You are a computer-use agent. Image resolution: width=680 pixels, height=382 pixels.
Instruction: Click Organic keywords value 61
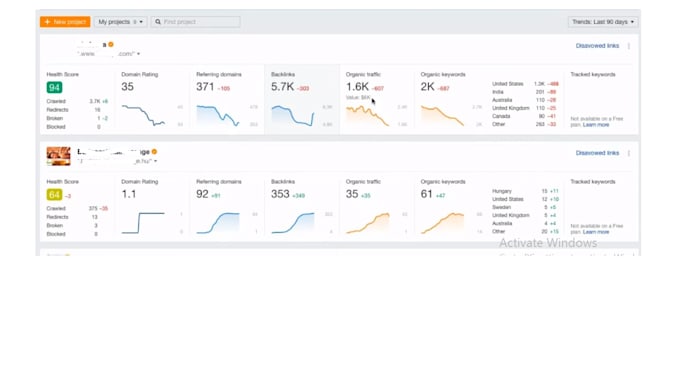pyautogui.click(x=426, y=194)
